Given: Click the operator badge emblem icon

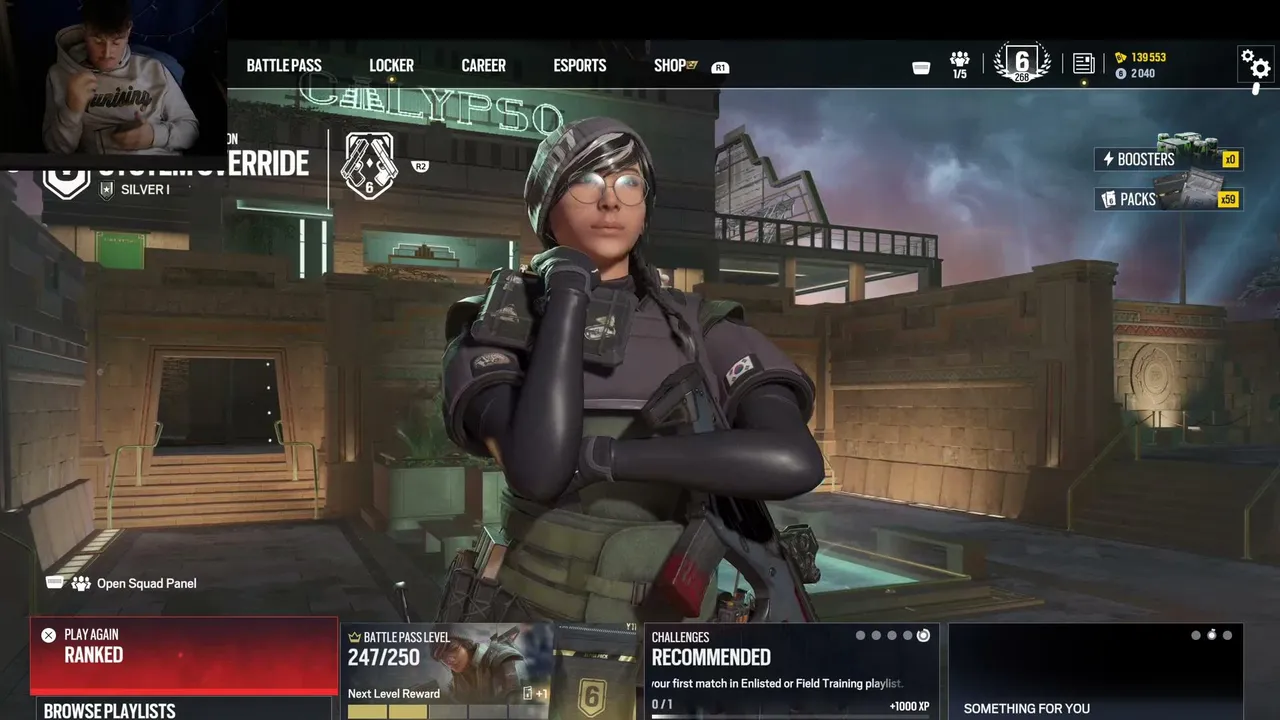Looking at the screenshot, I should tap(370, 164).
